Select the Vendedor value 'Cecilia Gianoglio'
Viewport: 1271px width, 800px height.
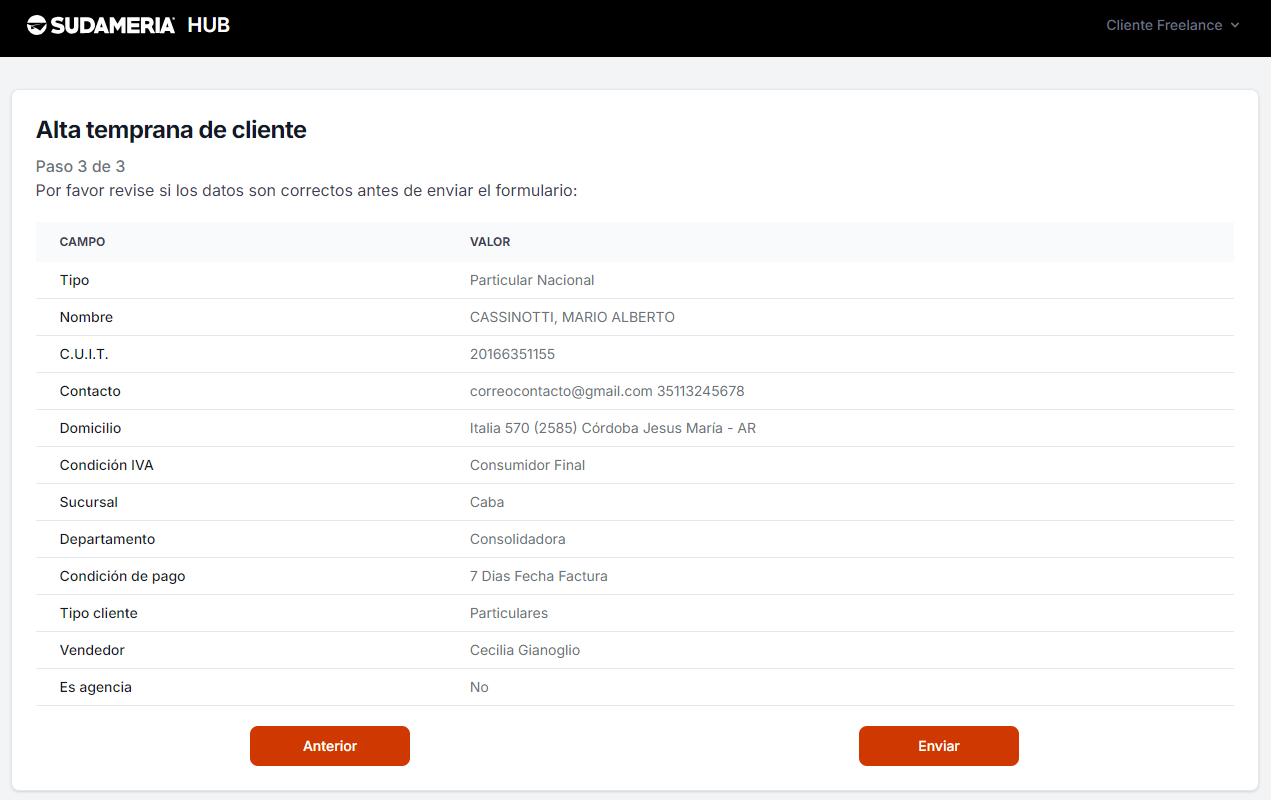[x=524, y=650]
